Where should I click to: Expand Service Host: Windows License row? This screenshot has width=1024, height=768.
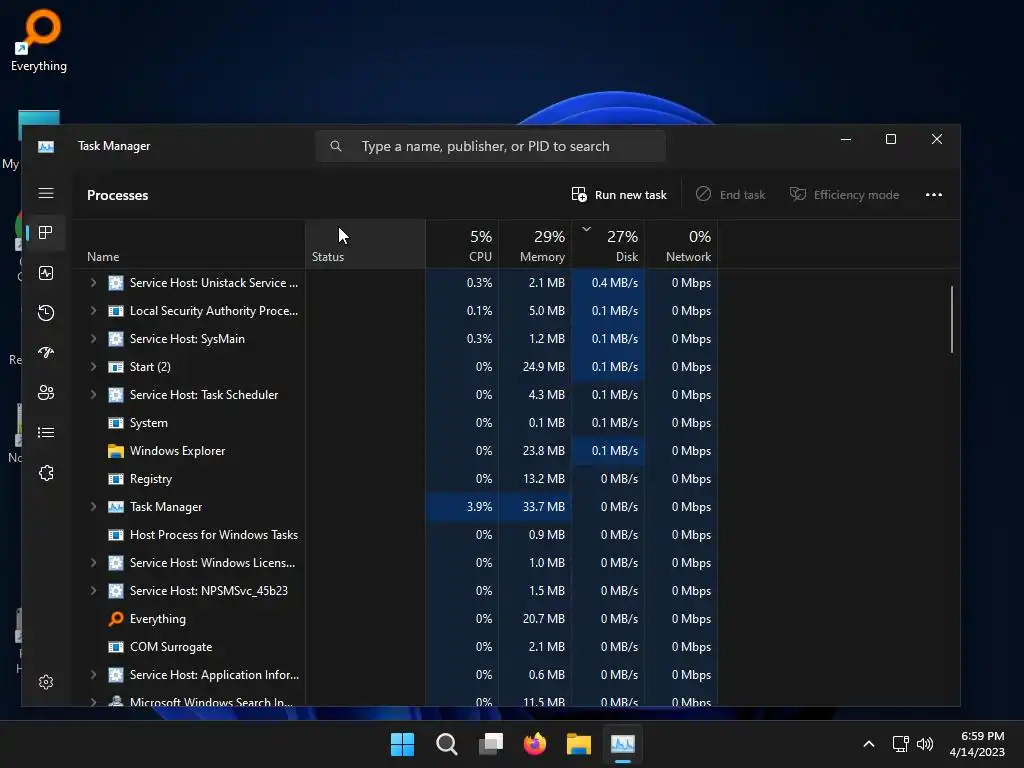[x=93, y=563]
